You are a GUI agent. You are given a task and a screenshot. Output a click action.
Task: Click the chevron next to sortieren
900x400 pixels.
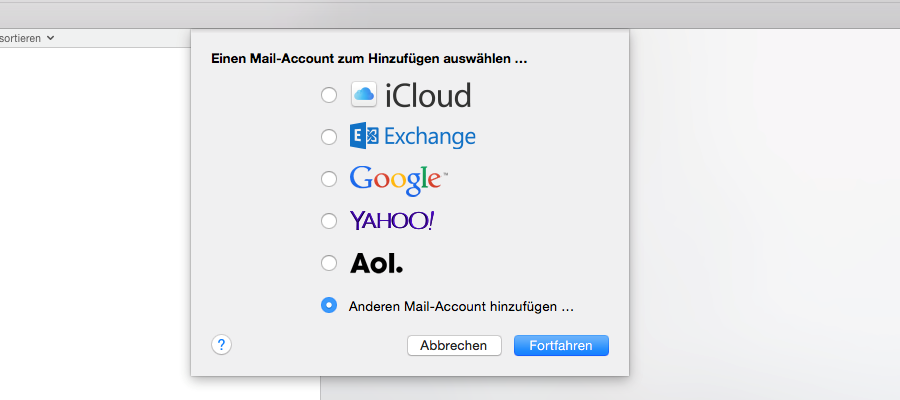coord(51,38)
